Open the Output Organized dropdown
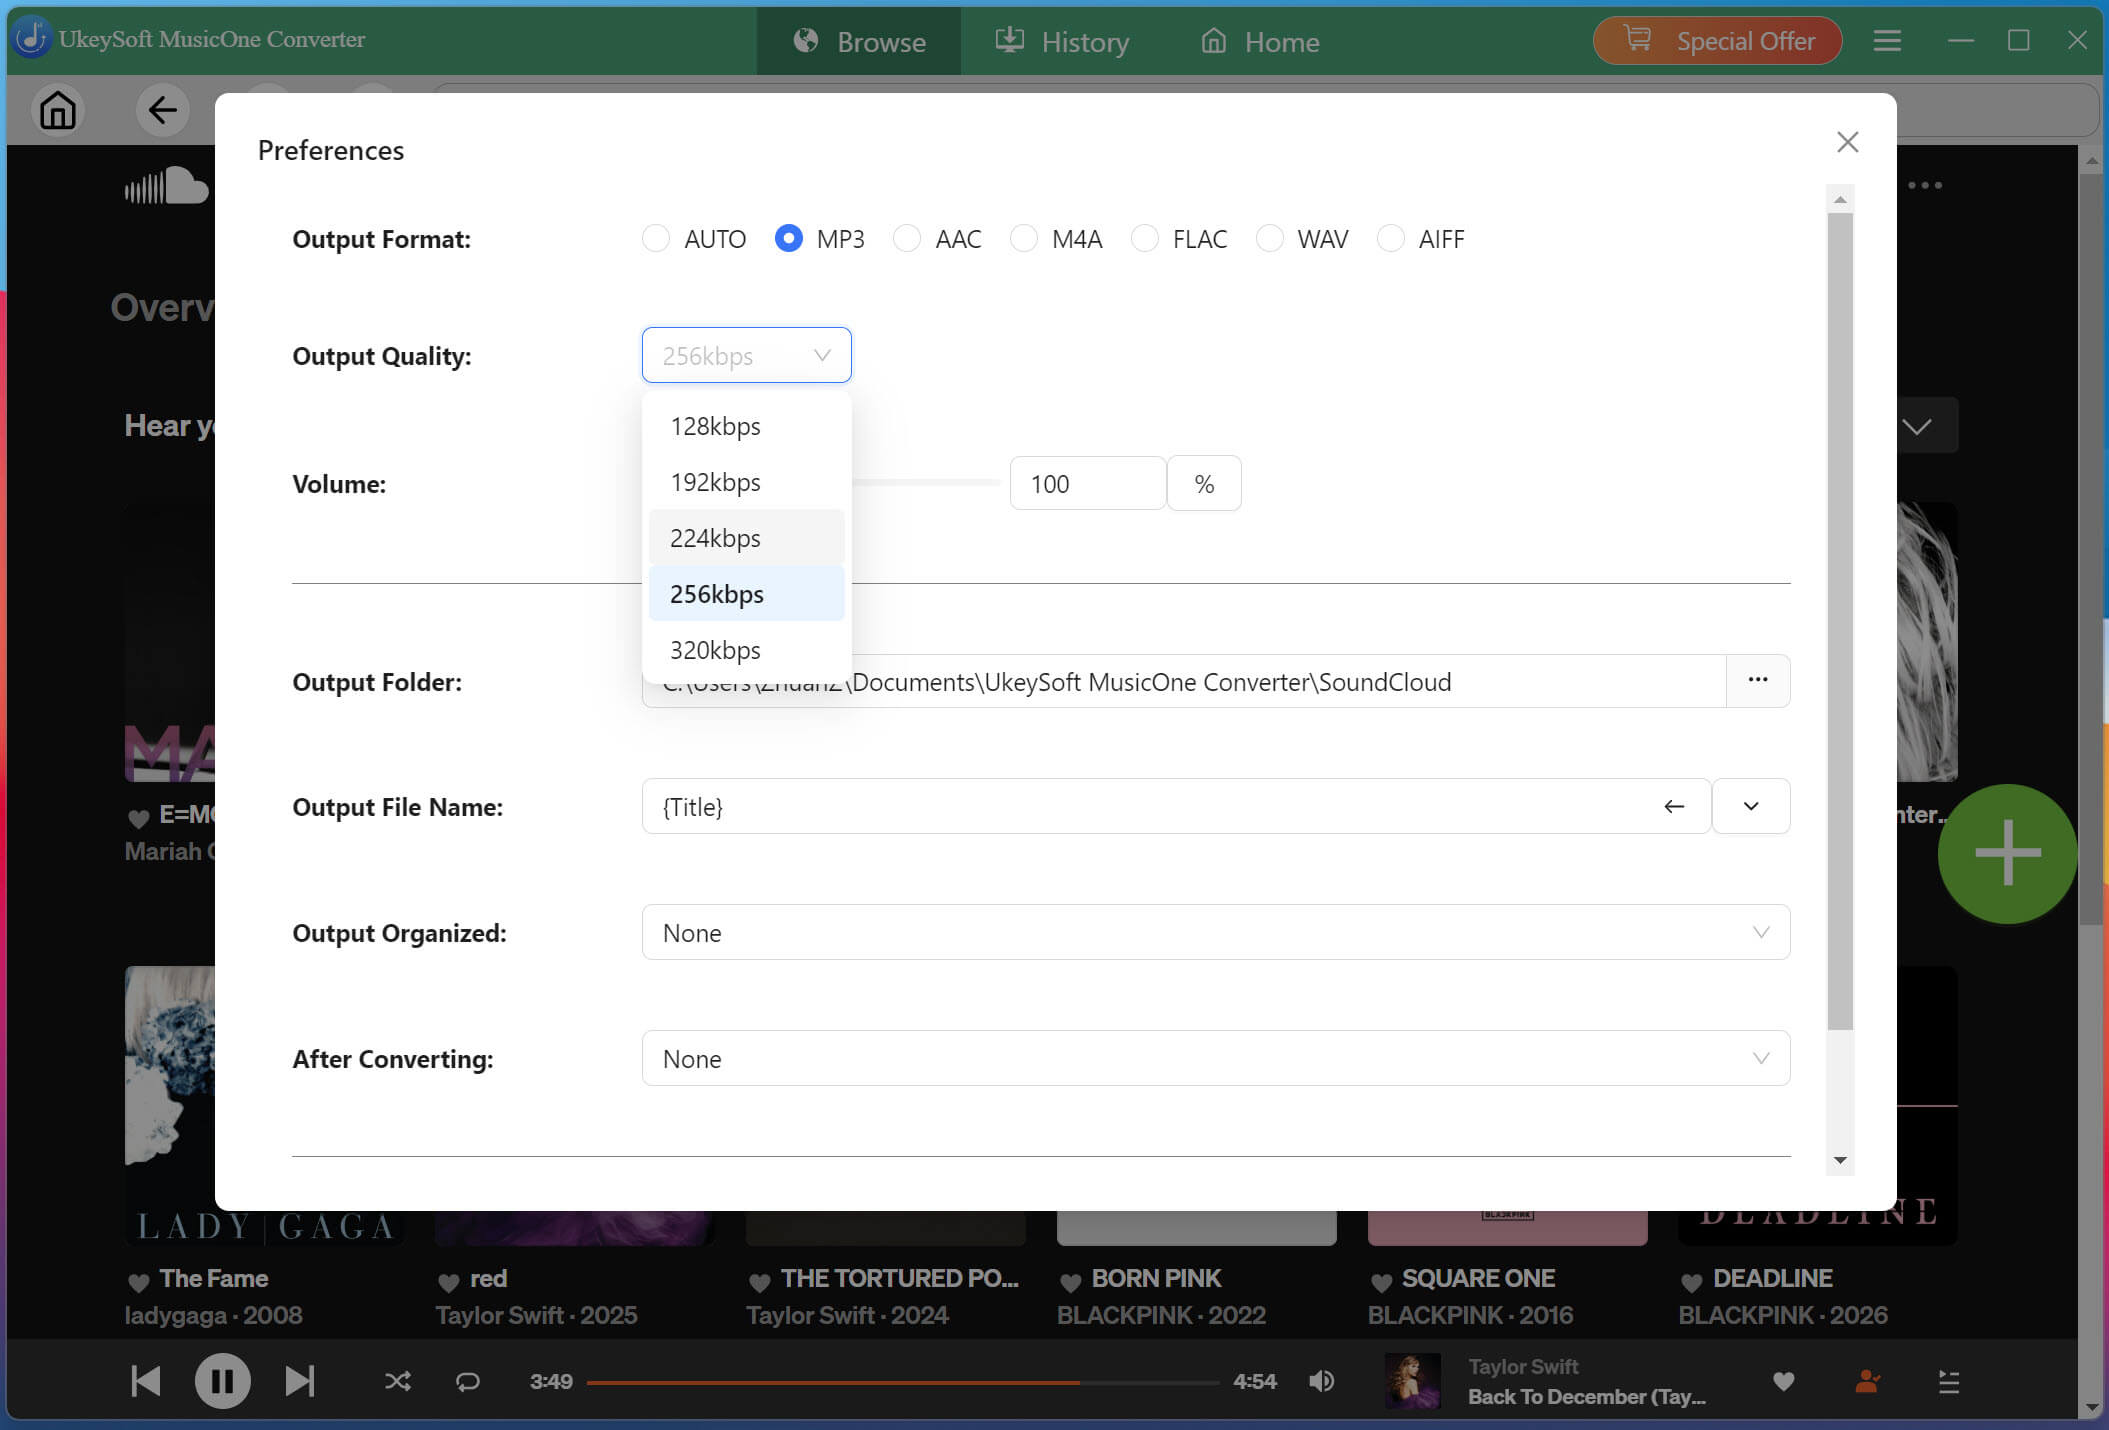Screen dimensions: 2109x1430 pos(1216,932)
